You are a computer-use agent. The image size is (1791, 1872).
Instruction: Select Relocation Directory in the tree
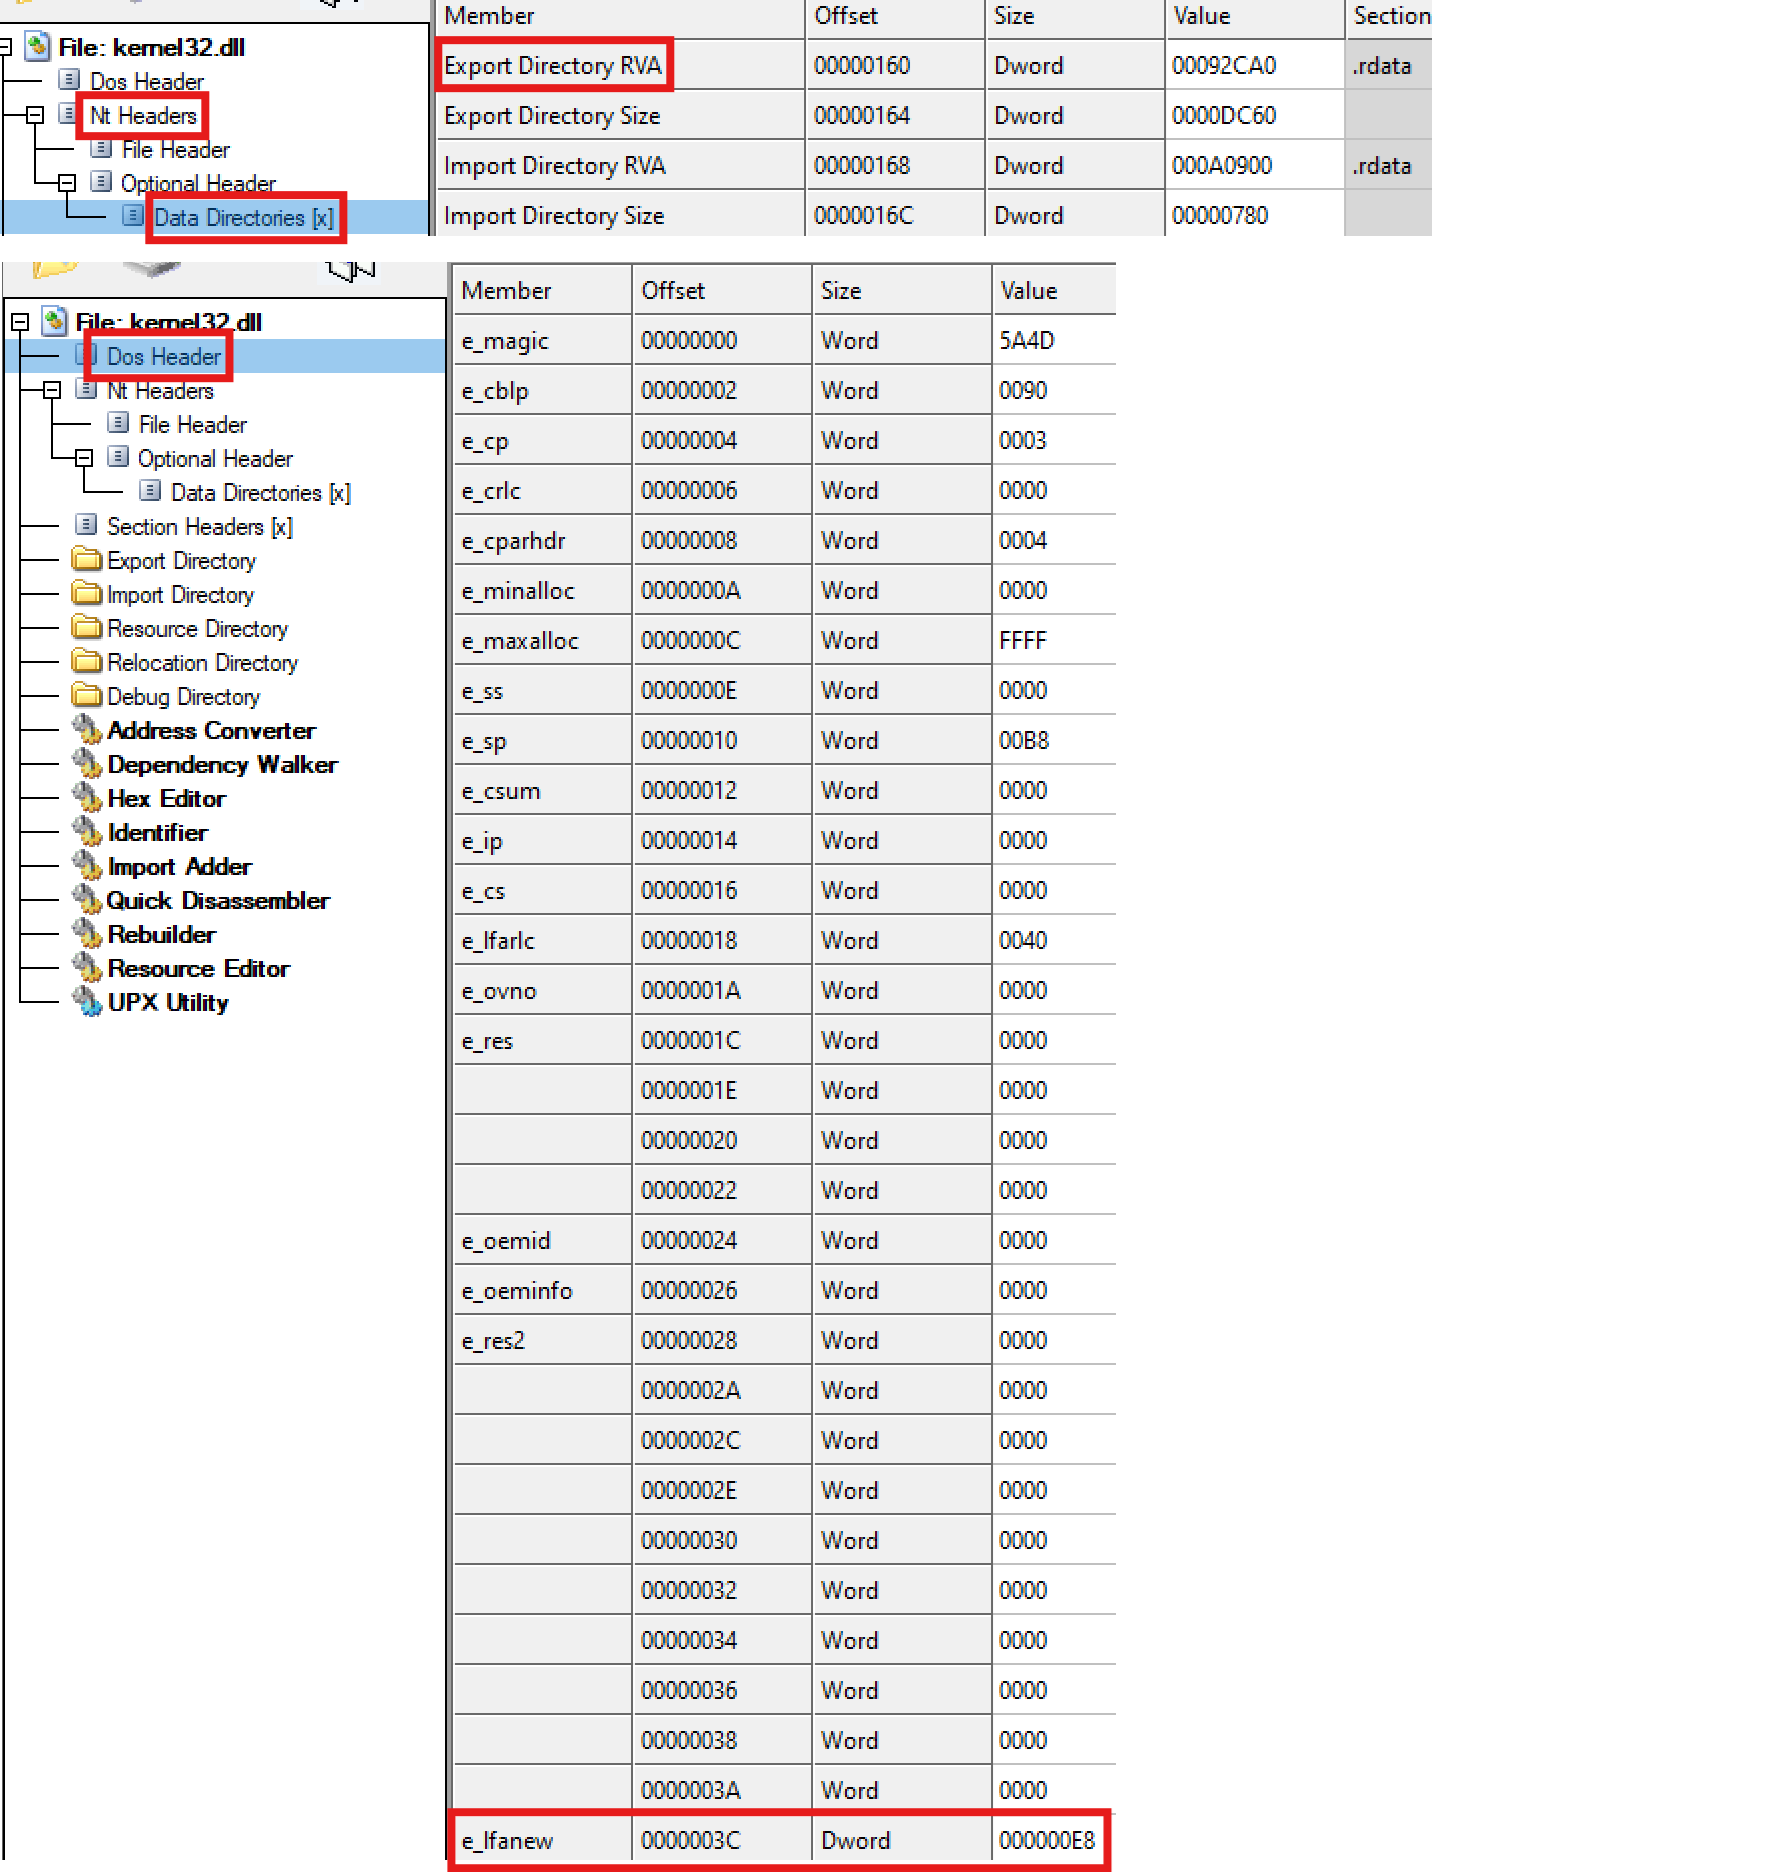pyautogui.click(x=203, y=662)
